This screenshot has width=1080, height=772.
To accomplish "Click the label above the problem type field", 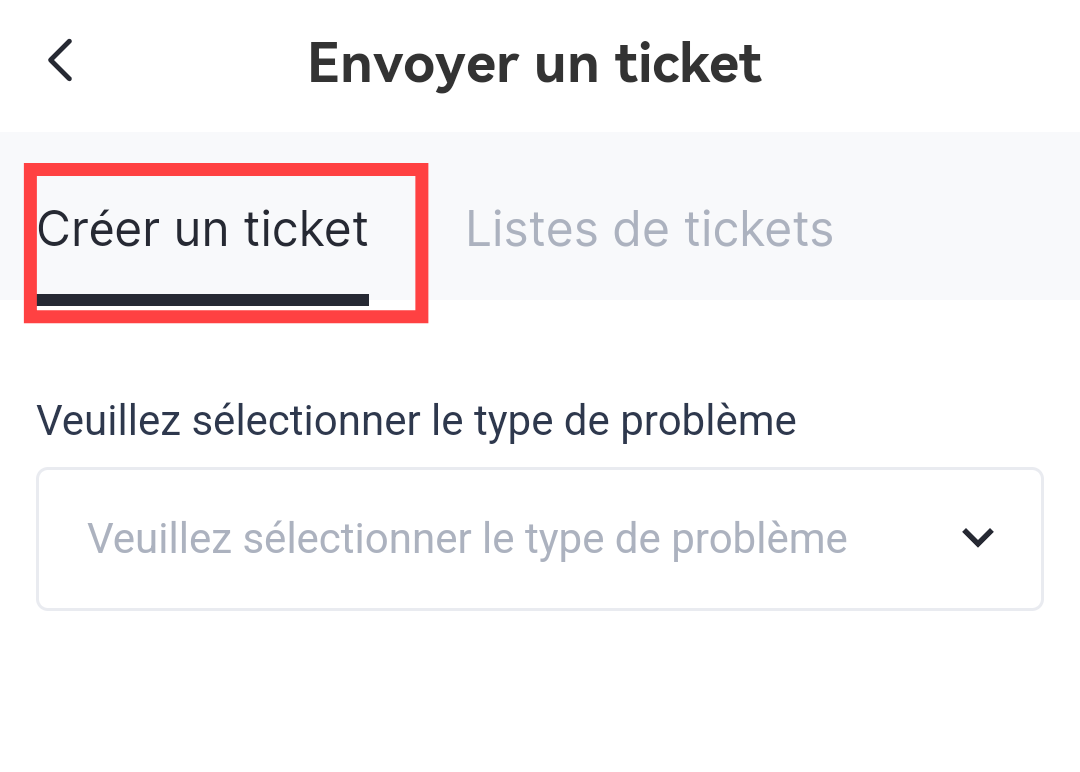I will (416, 421).
